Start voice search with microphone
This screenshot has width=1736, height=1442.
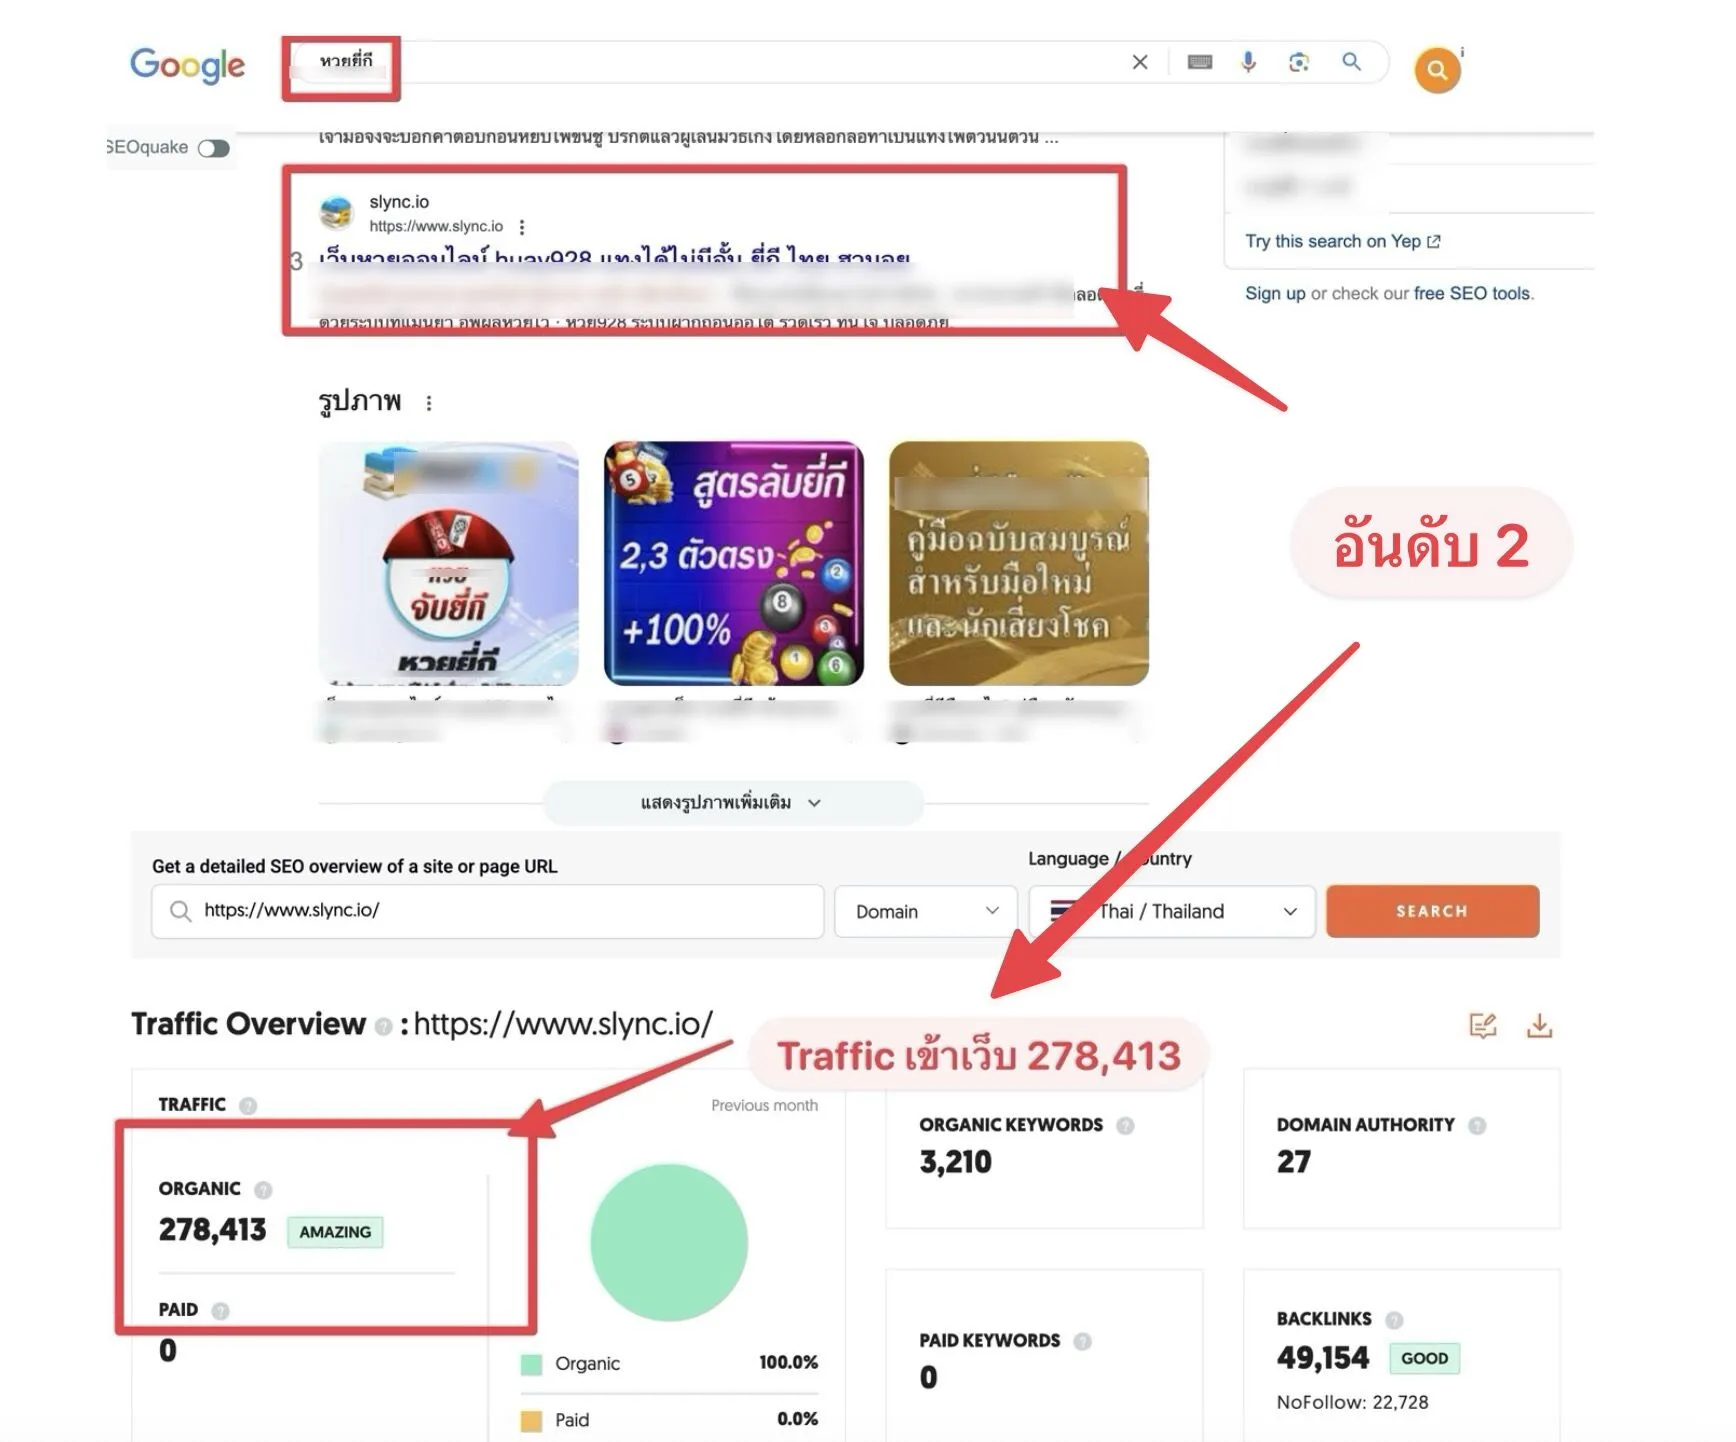[x=1248, y=62]
